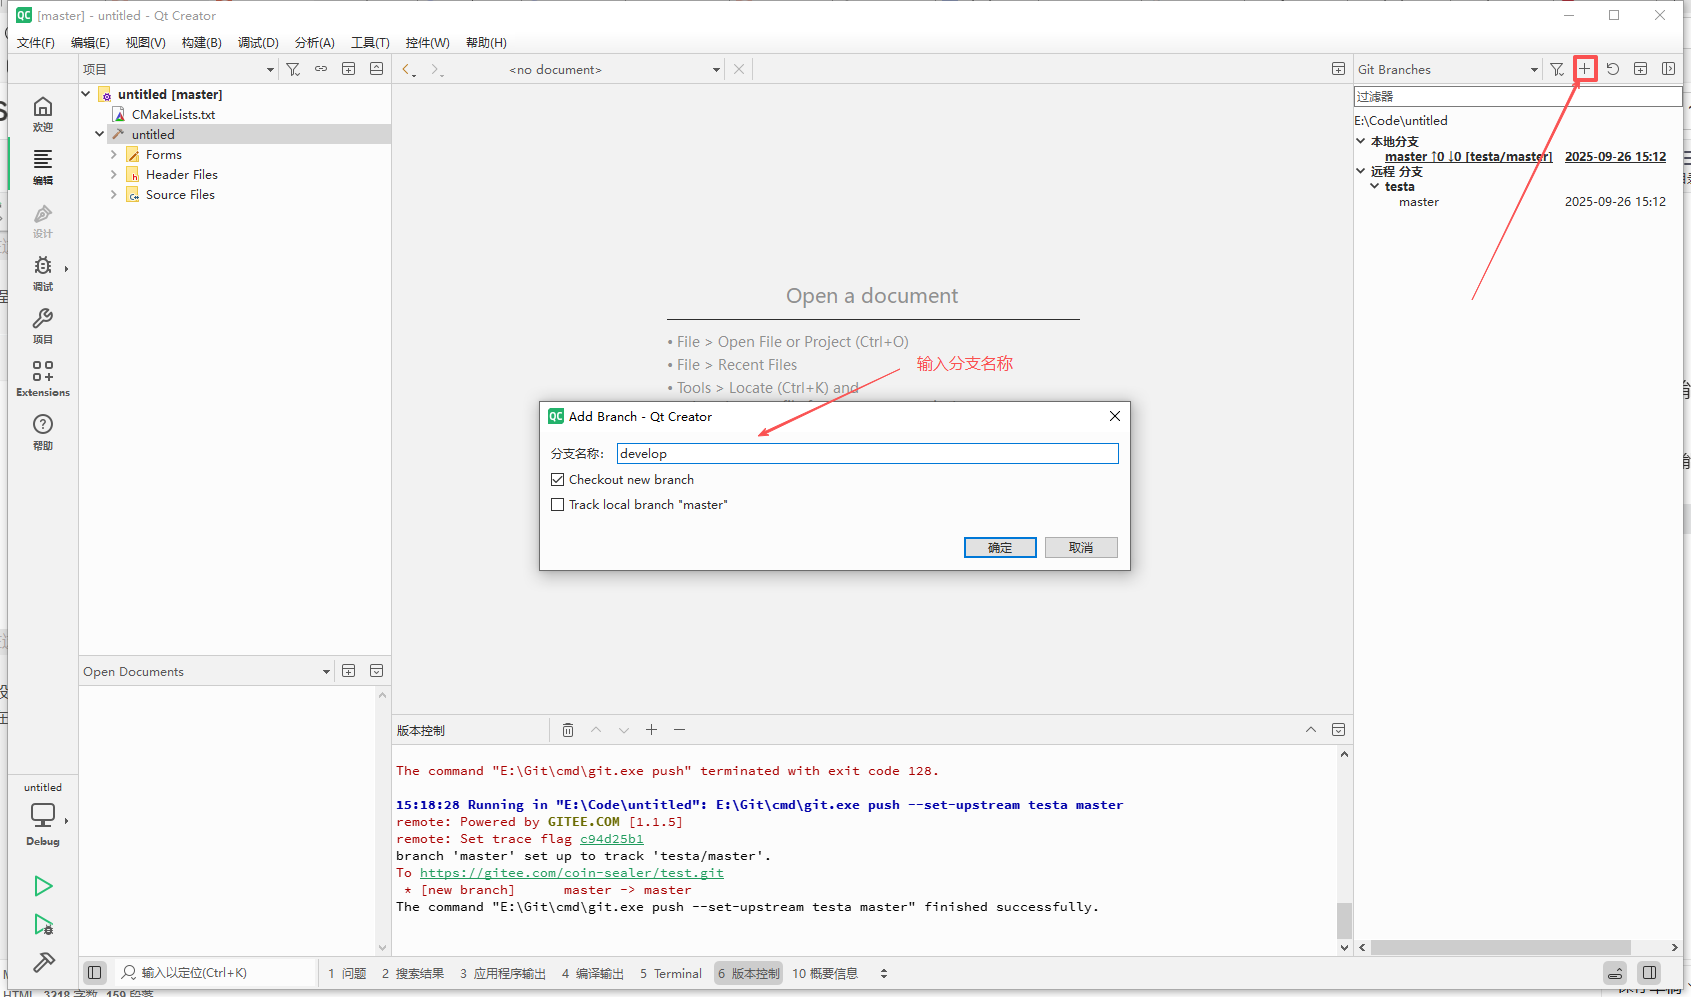Open the gitee.com test.git link
Screen dimensions: 1691x997
click(x=572, y=873)
